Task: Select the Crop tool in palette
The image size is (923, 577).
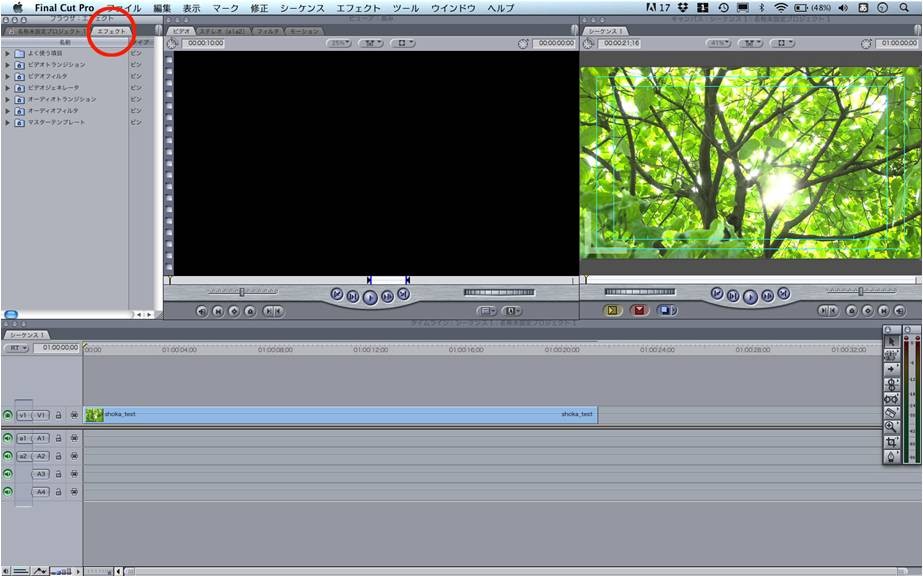Action: [x=891, y=442]
